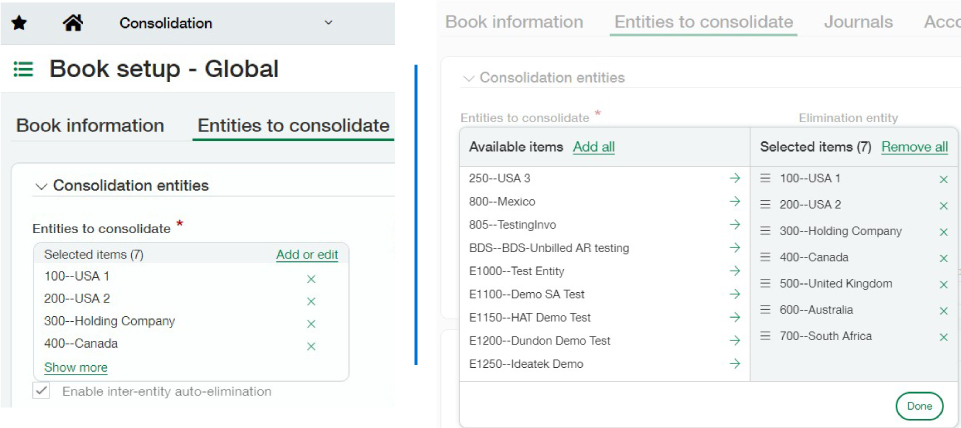Click the star favorites icon
Image resolution: width=961 pixels, height=428 pixels.
click(x=20, y=22)
